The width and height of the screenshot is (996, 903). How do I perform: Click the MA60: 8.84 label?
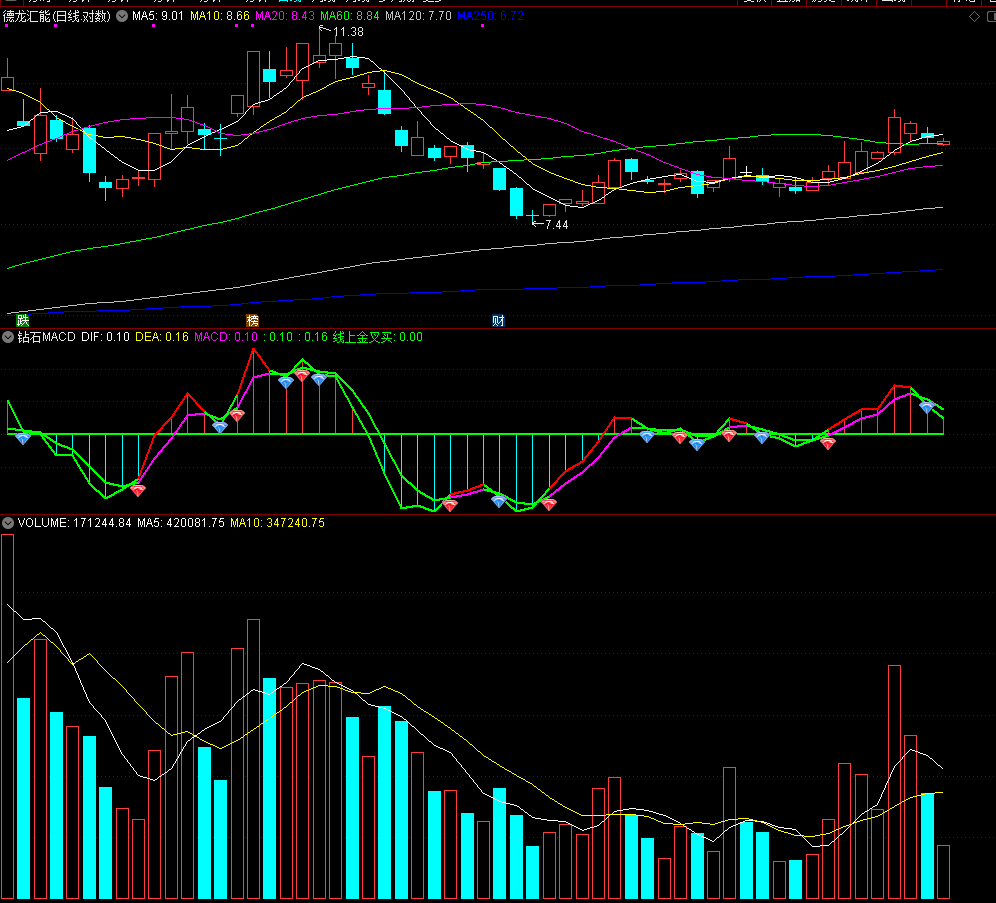[x=349, y=16]
